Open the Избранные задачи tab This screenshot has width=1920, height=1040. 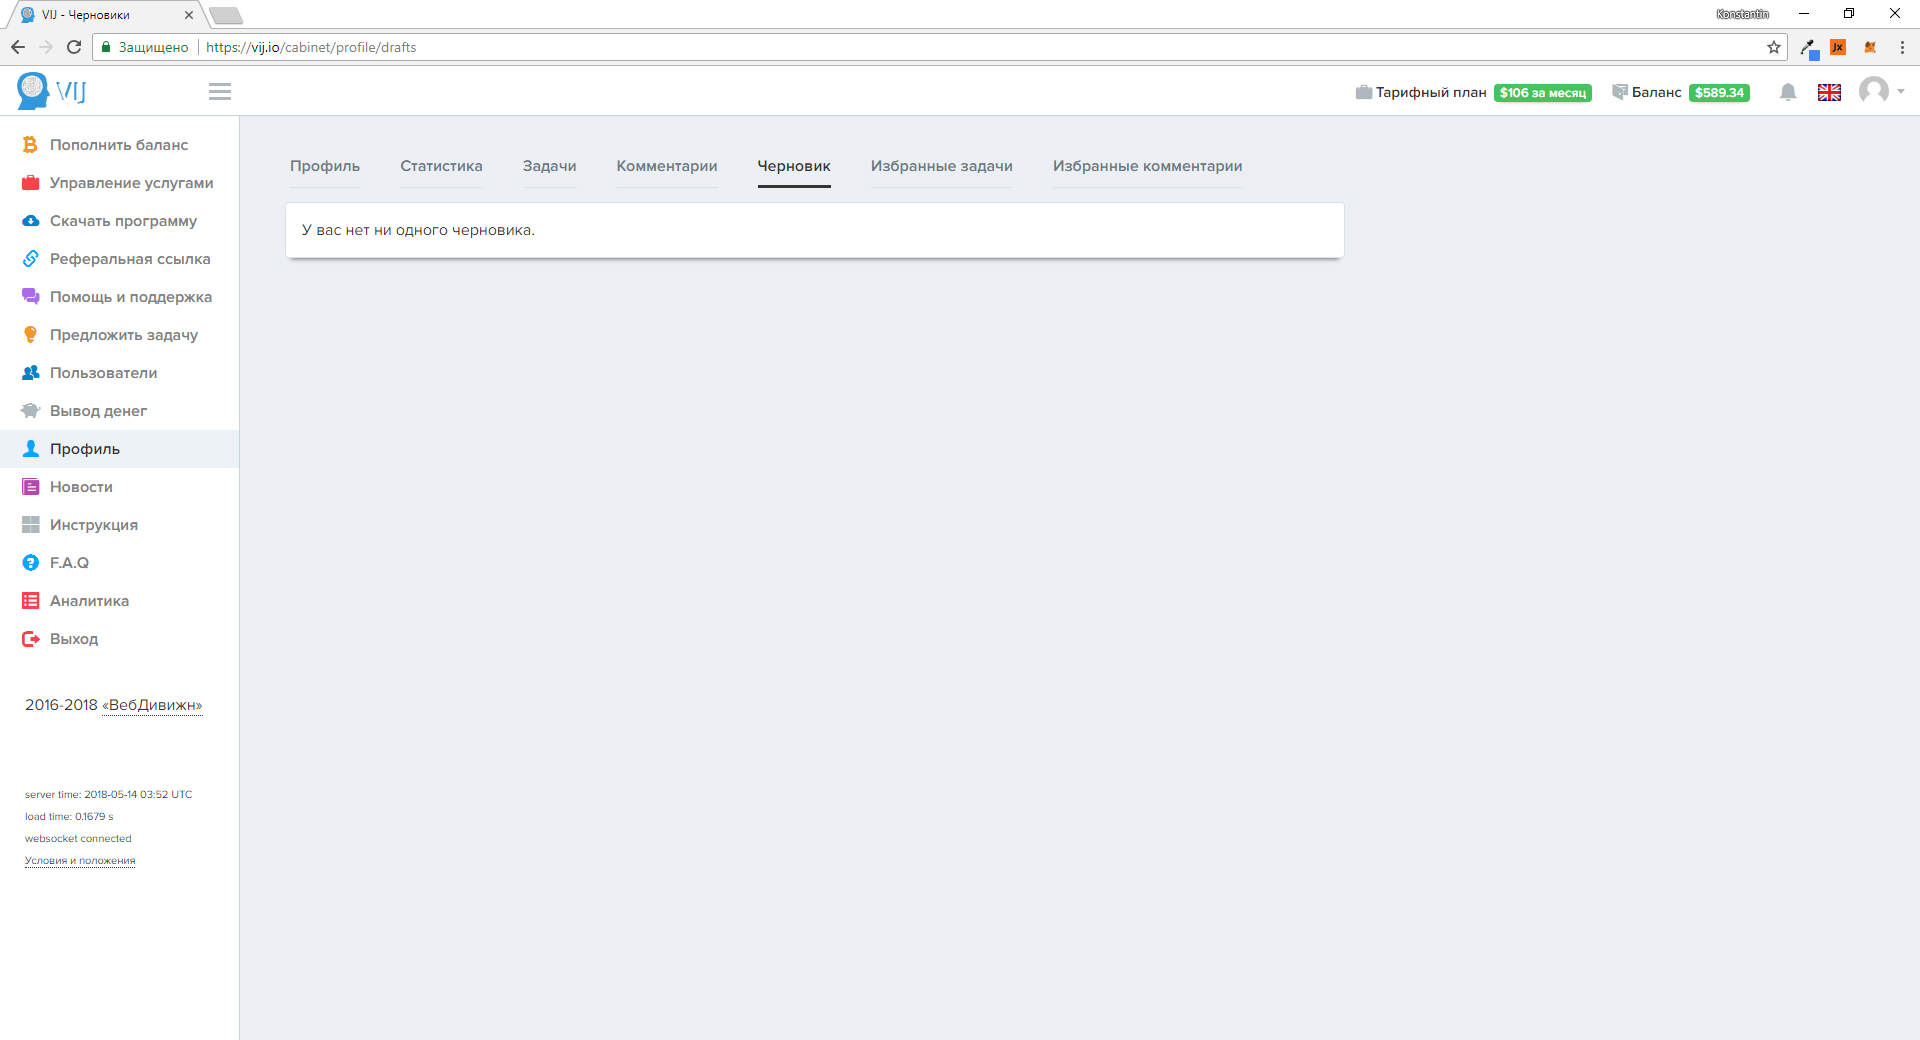pos(941,166)
